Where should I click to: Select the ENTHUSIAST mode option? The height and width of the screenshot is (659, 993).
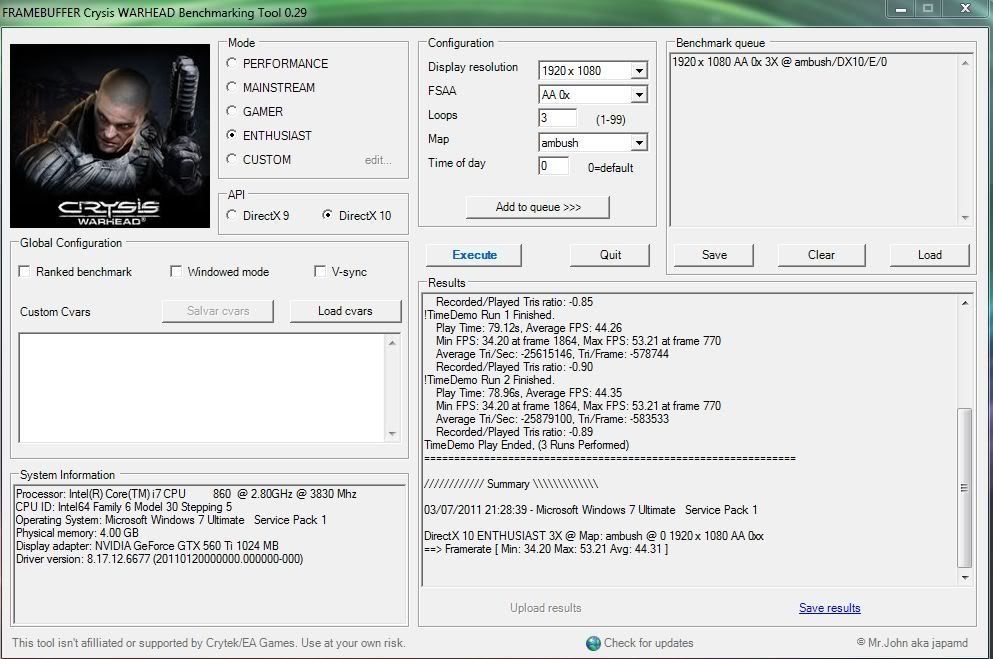point(232,135)
